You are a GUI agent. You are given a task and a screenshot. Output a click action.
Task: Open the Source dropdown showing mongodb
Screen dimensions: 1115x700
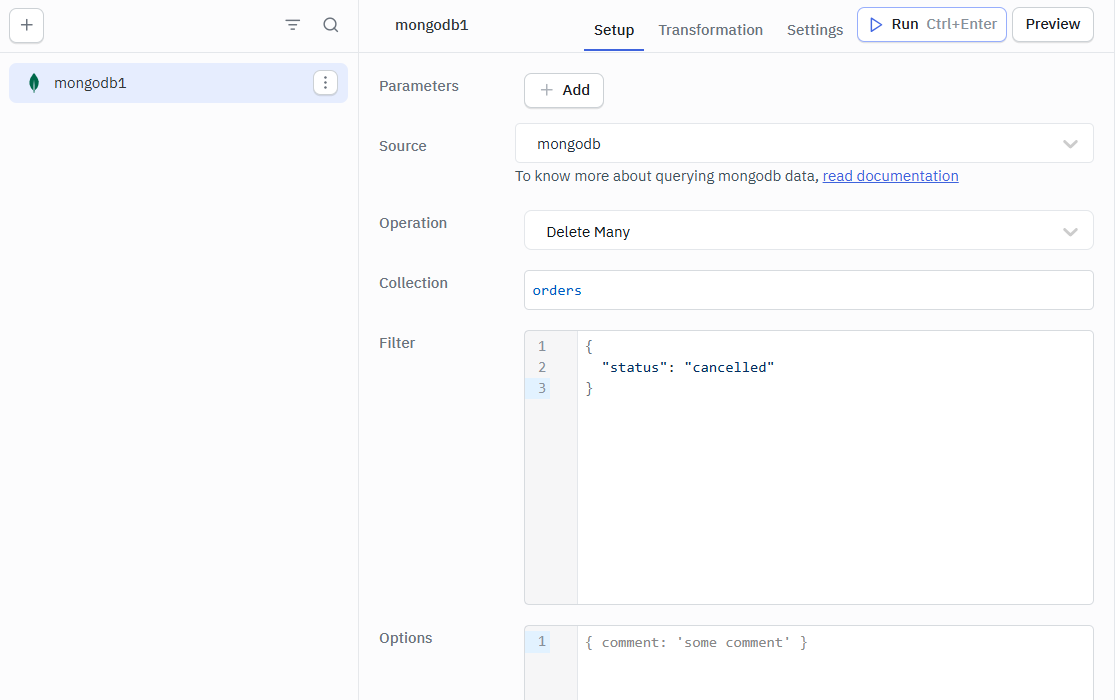(803, 144)
